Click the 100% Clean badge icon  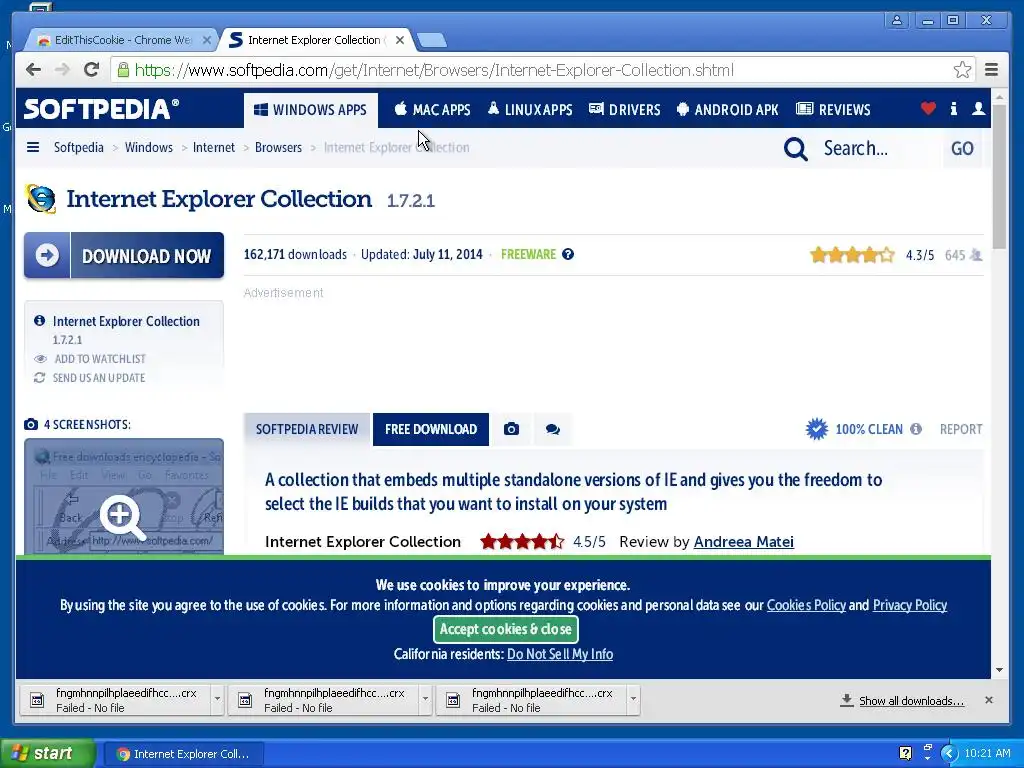pyautogui.click(x=816, y=429)
